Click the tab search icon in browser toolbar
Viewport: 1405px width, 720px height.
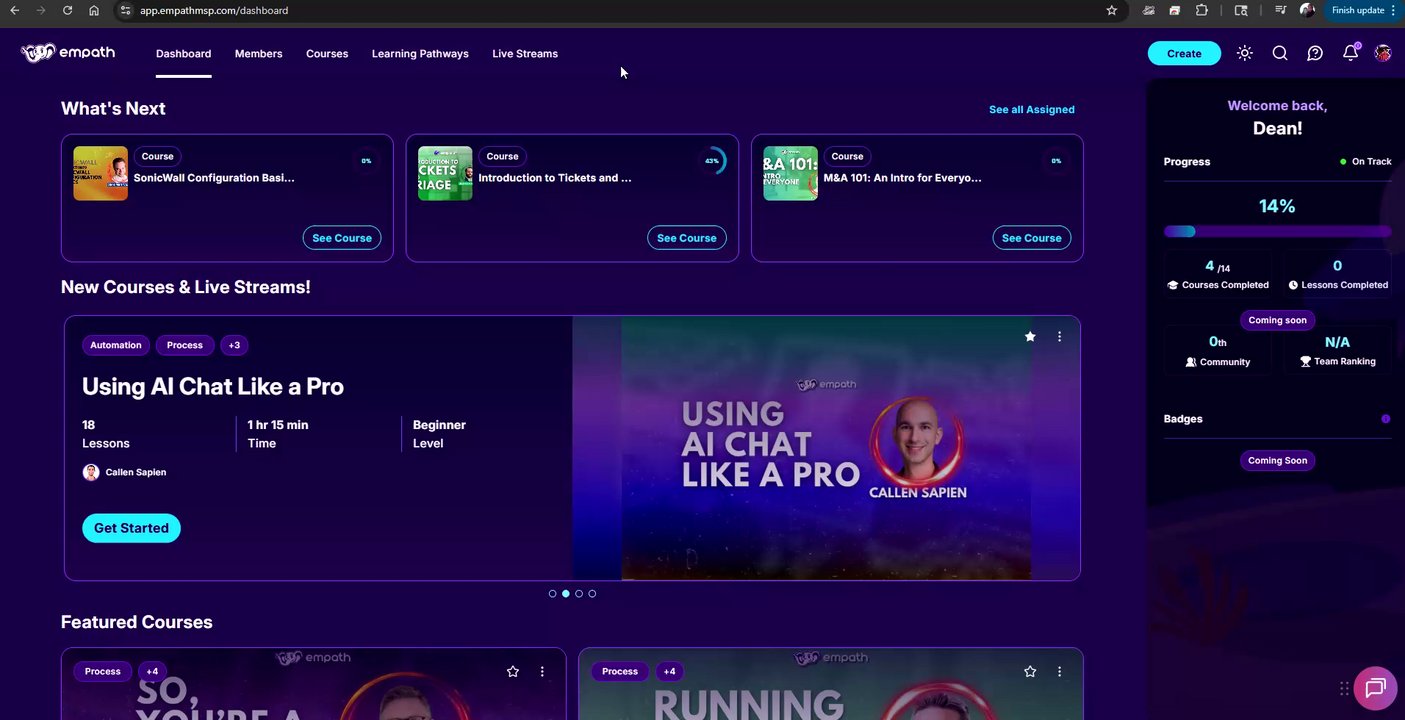pyautogui.click(x=1241, y=10)
